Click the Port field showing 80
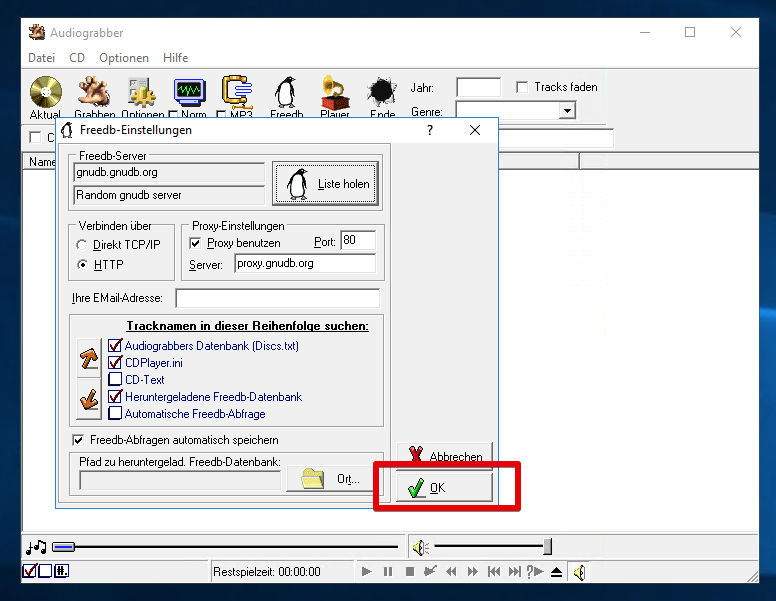776x601 pixels. (x=358, y=240)
